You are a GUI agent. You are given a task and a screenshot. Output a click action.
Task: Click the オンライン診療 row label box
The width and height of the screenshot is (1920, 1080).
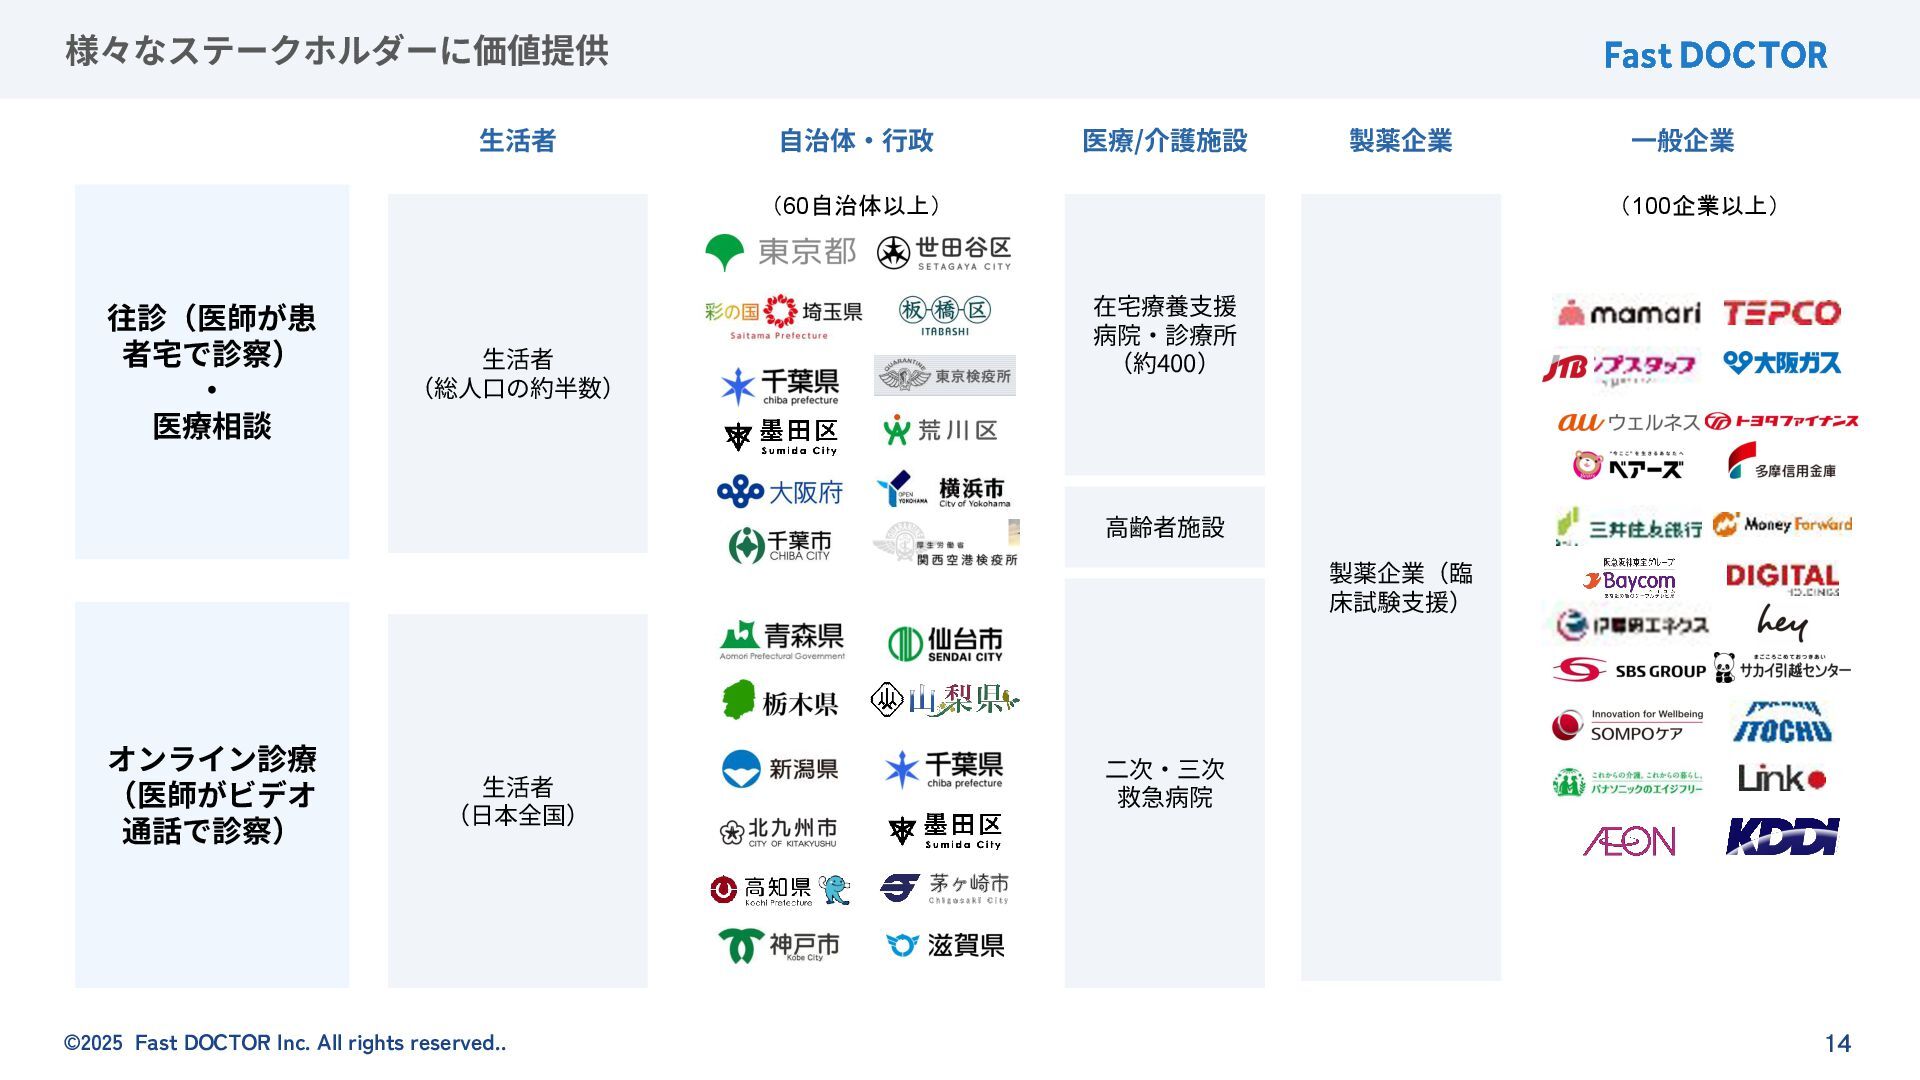212,794
